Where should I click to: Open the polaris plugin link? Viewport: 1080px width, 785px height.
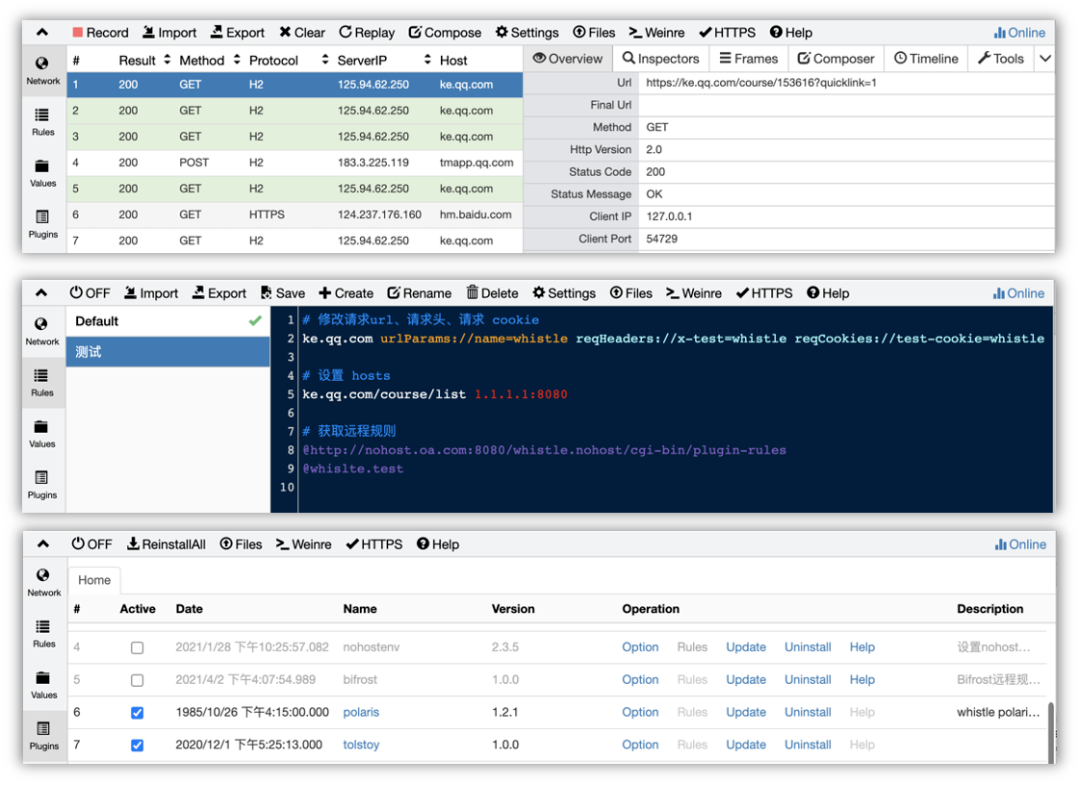[x=361, y=712]
